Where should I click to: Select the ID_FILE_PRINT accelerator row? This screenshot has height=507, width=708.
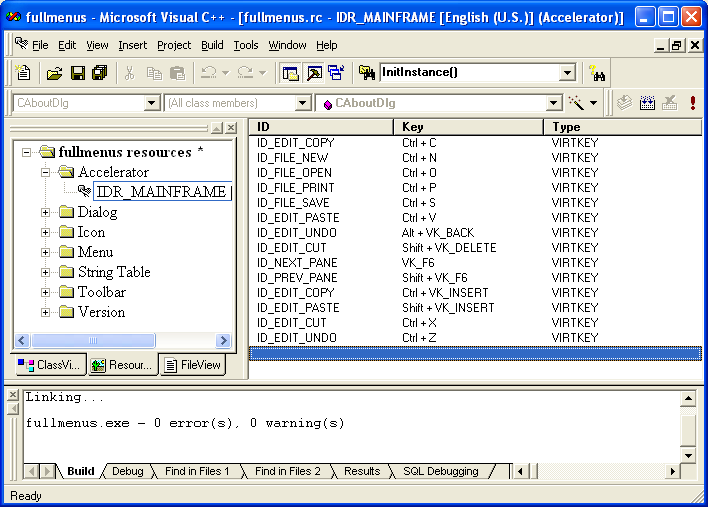(x=475, y=188)
